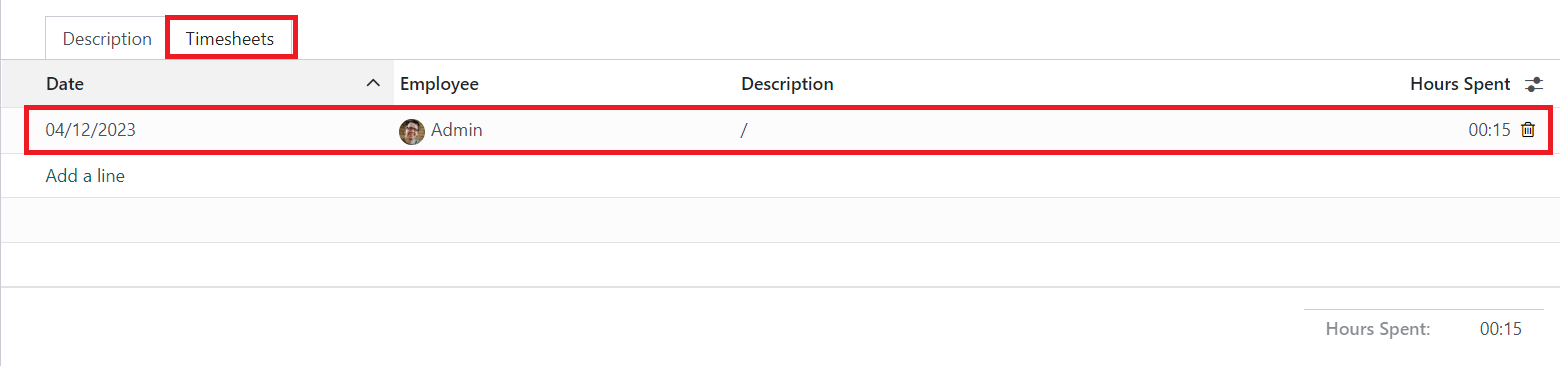Click the first empty row under Add a line
Screen dimensions: 1560x366
click(780, 220)
